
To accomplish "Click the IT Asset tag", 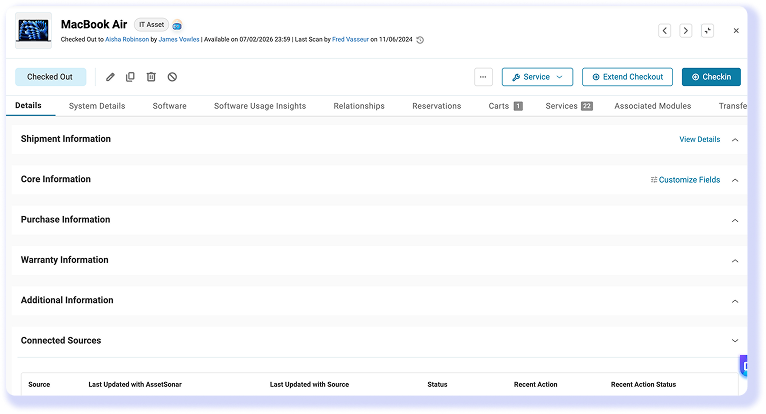I will (x=151, y=24).
